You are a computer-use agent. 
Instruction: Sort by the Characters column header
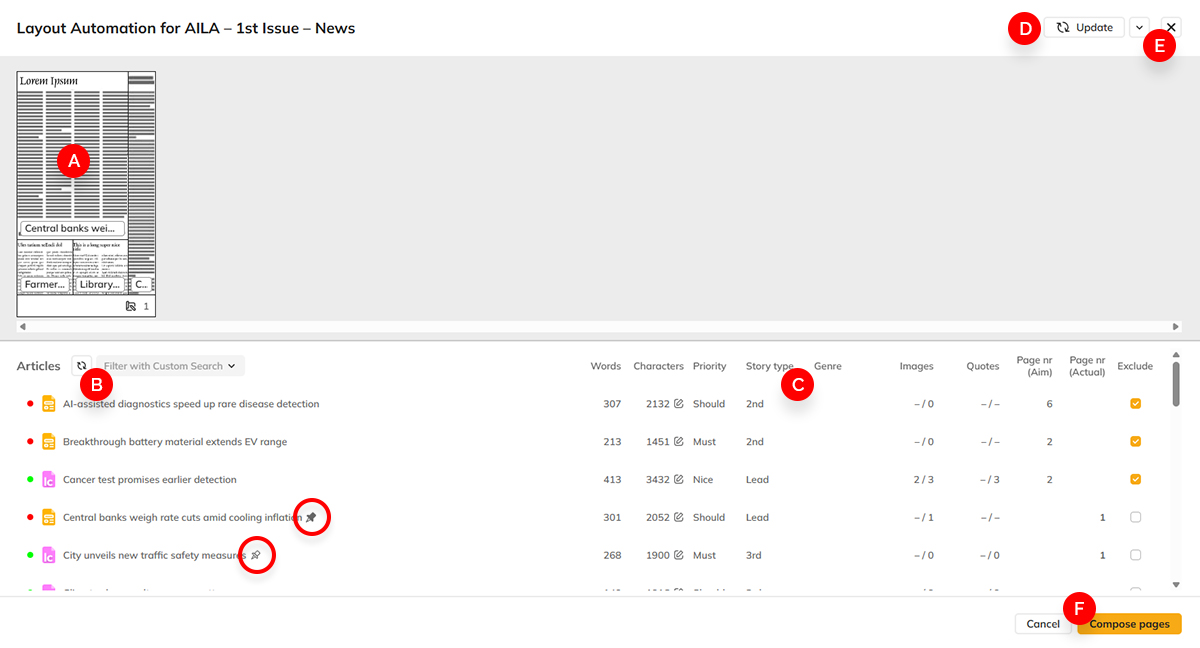pos(659,366)
